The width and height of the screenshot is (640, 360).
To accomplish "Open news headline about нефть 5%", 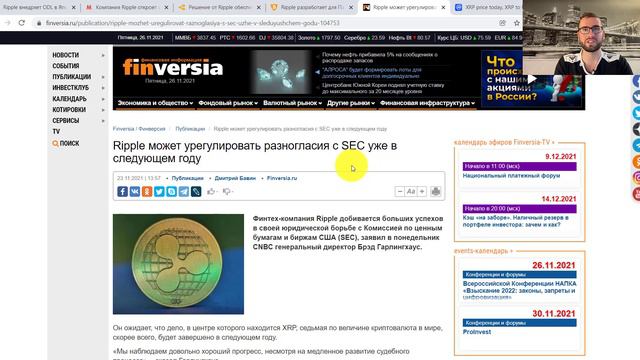I will pos(380,57).
